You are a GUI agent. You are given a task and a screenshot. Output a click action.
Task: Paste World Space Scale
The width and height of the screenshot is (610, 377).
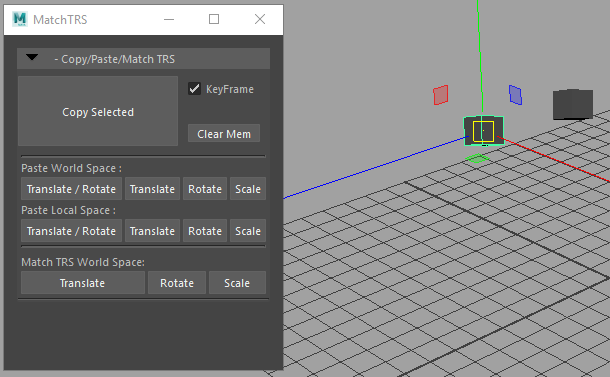pos(248,189)
